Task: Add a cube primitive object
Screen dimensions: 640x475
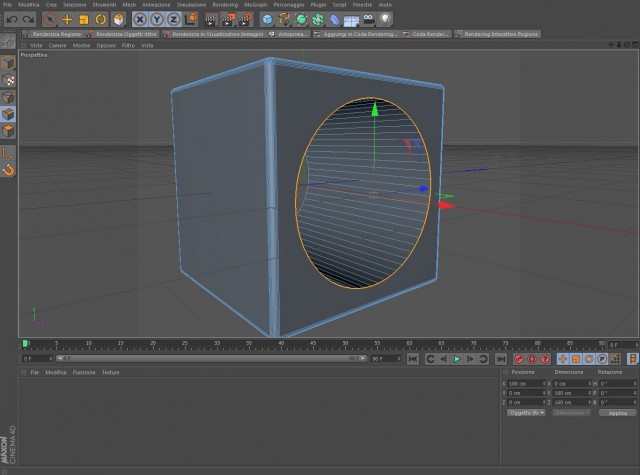Action: tap(267, 19)
